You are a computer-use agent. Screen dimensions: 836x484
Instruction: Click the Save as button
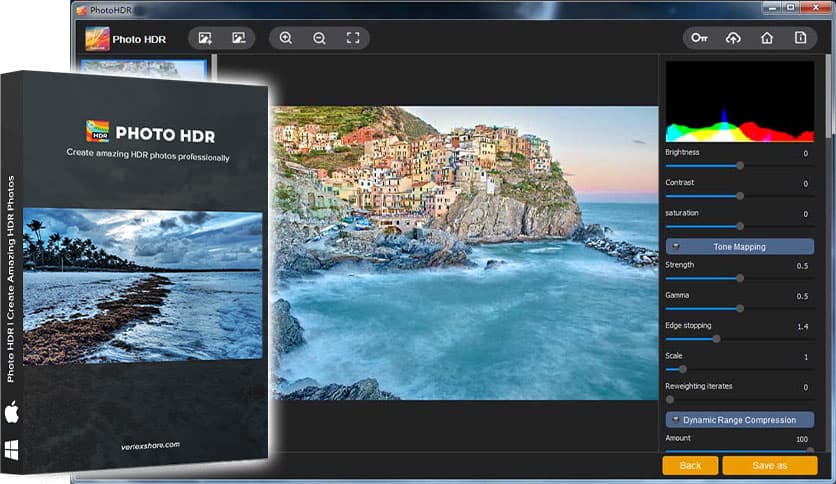769,465
